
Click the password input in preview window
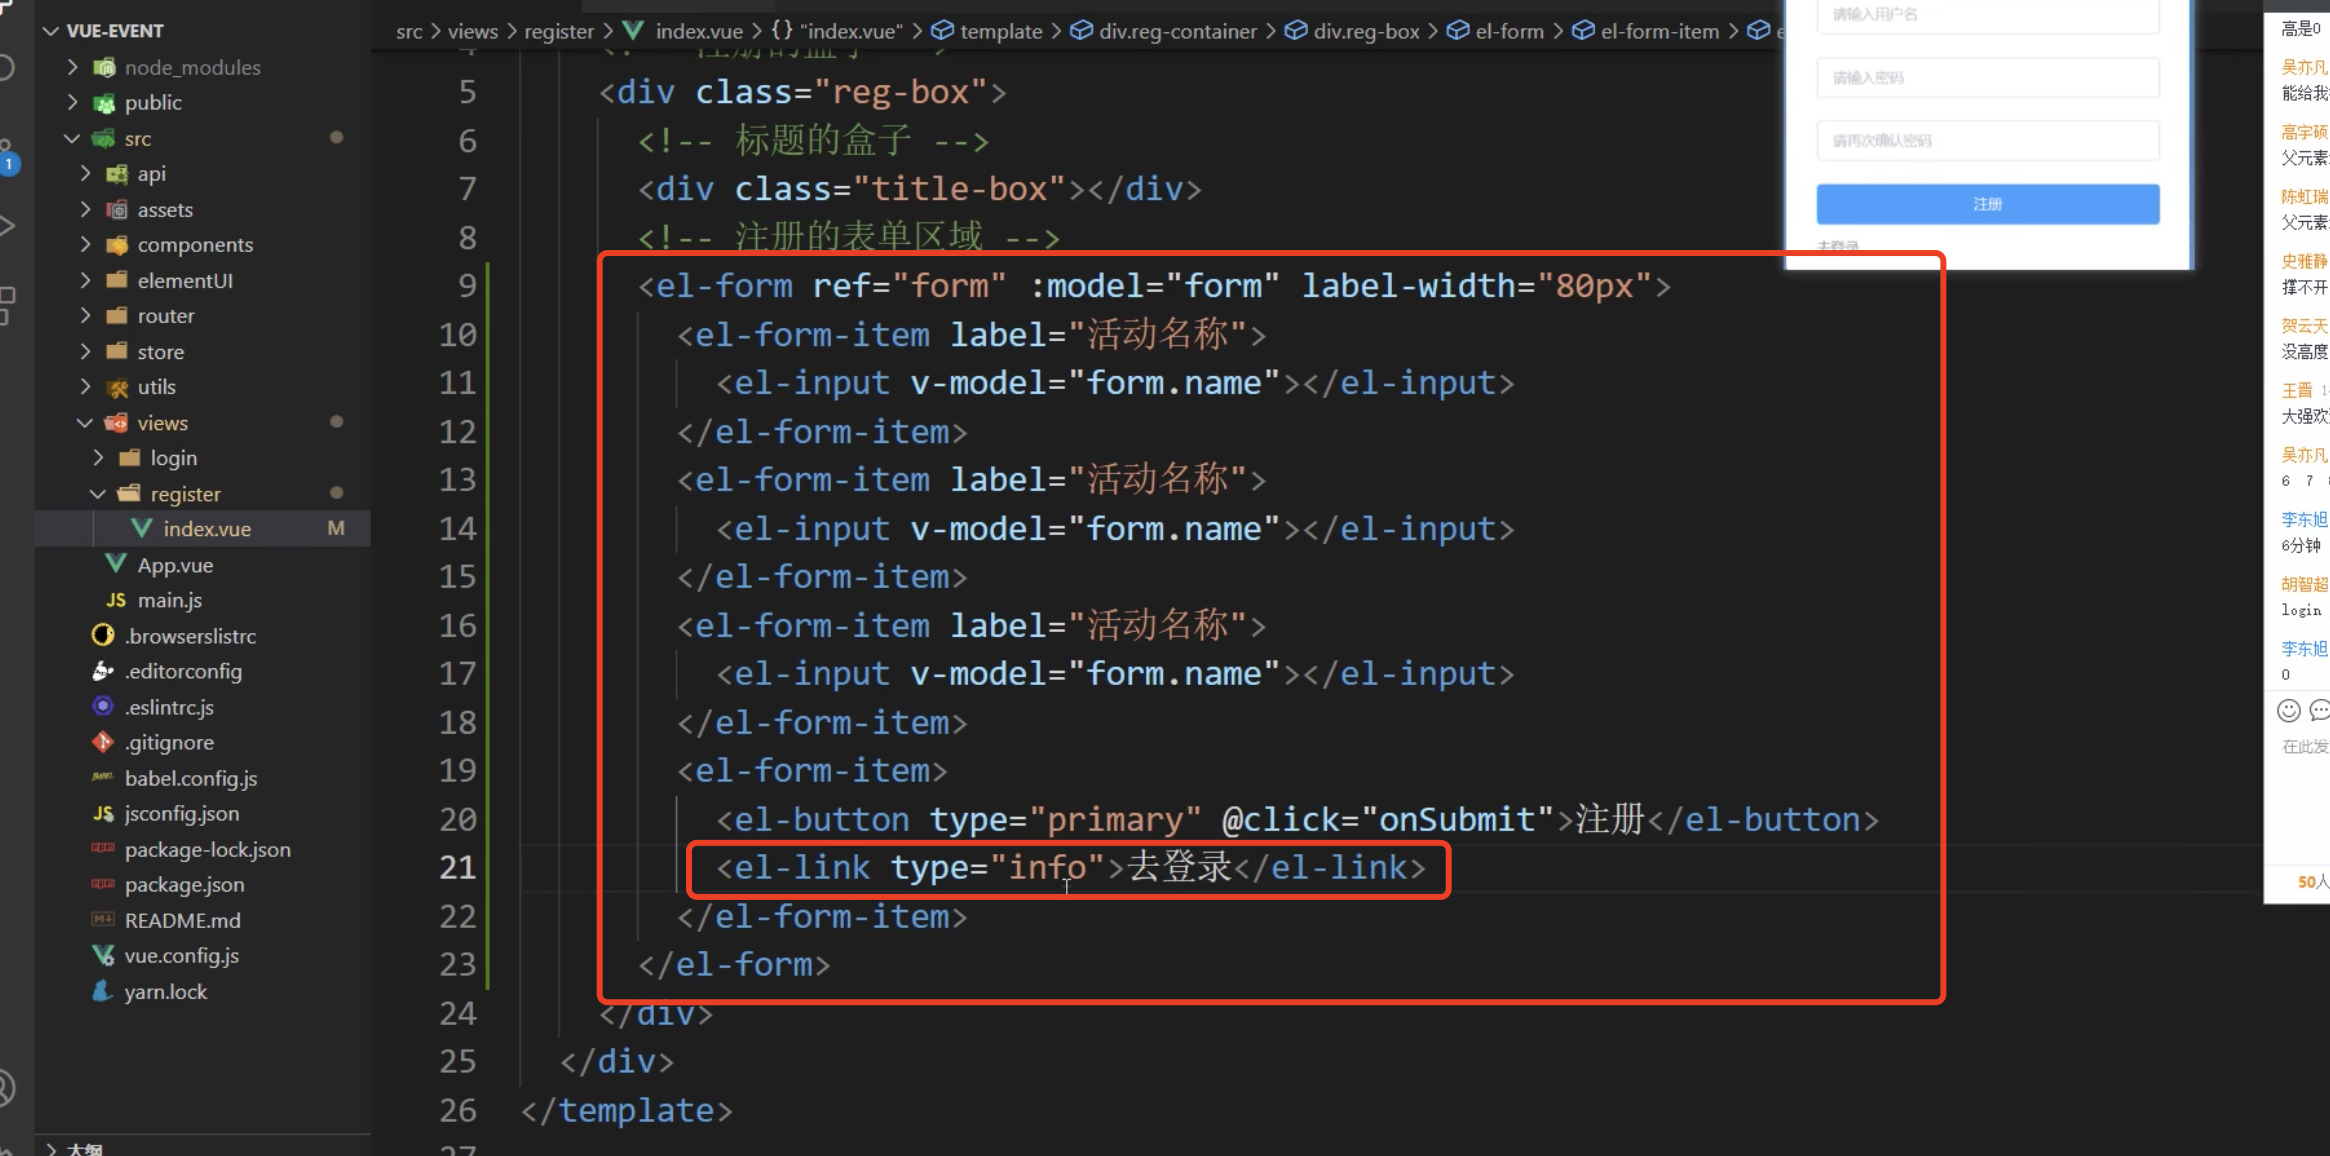pyautogui.click(x=1987, y=77)
